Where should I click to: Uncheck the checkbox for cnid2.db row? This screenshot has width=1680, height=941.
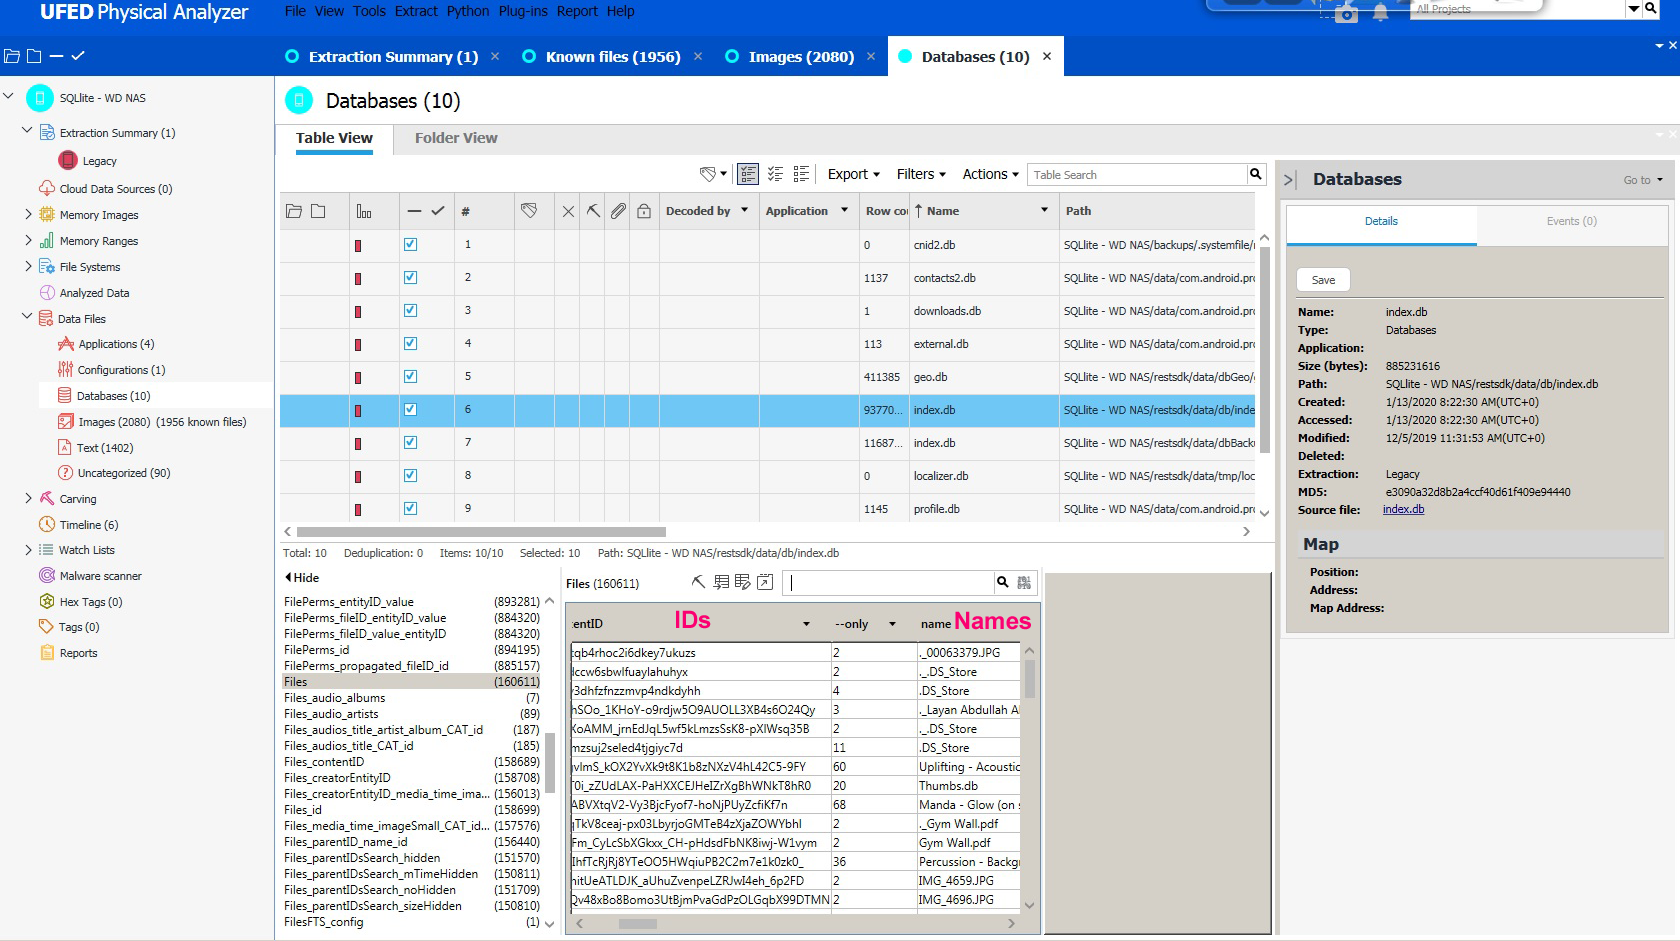pos(410,244)
